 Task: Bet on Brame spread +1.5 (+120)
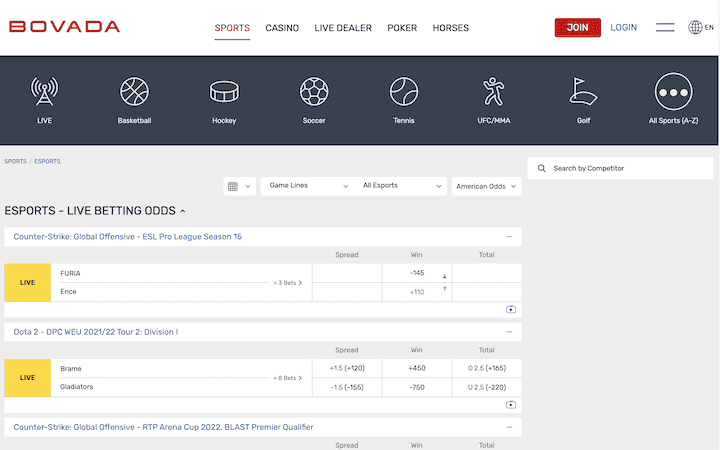click(x=347, y=368)
